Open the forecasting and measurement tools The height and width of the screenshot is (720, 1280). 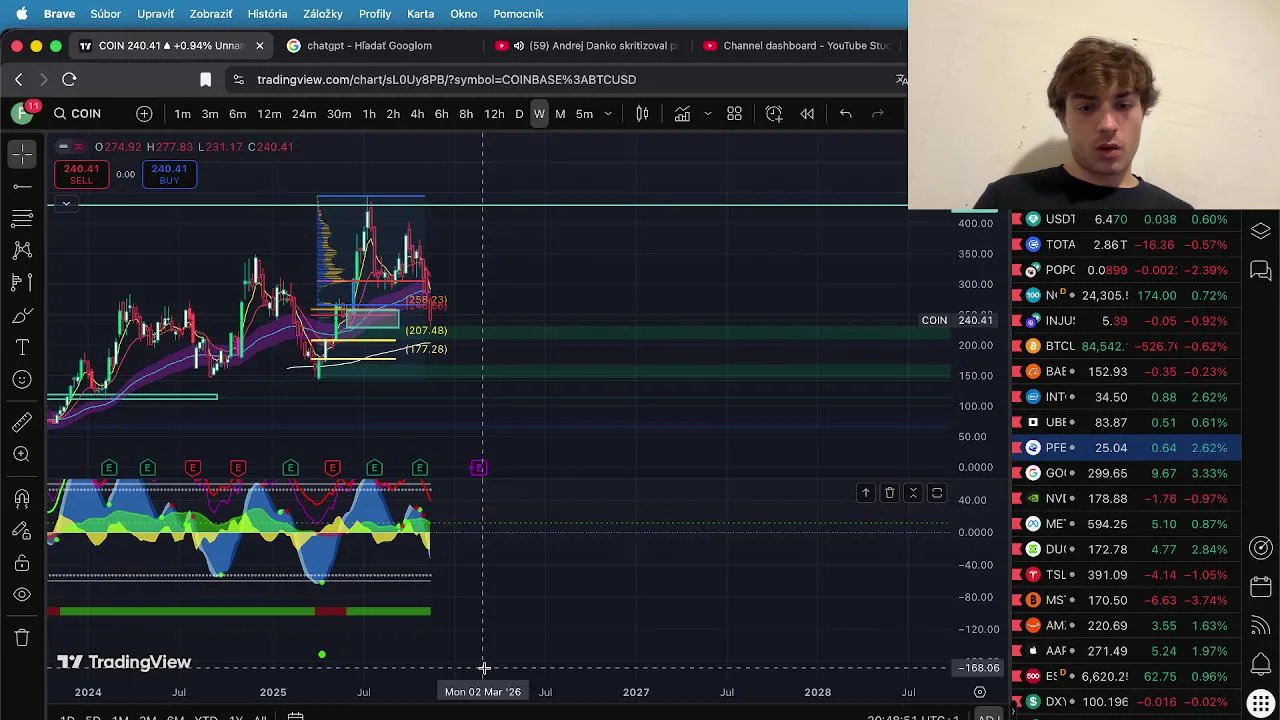click(x=22, y=282)
